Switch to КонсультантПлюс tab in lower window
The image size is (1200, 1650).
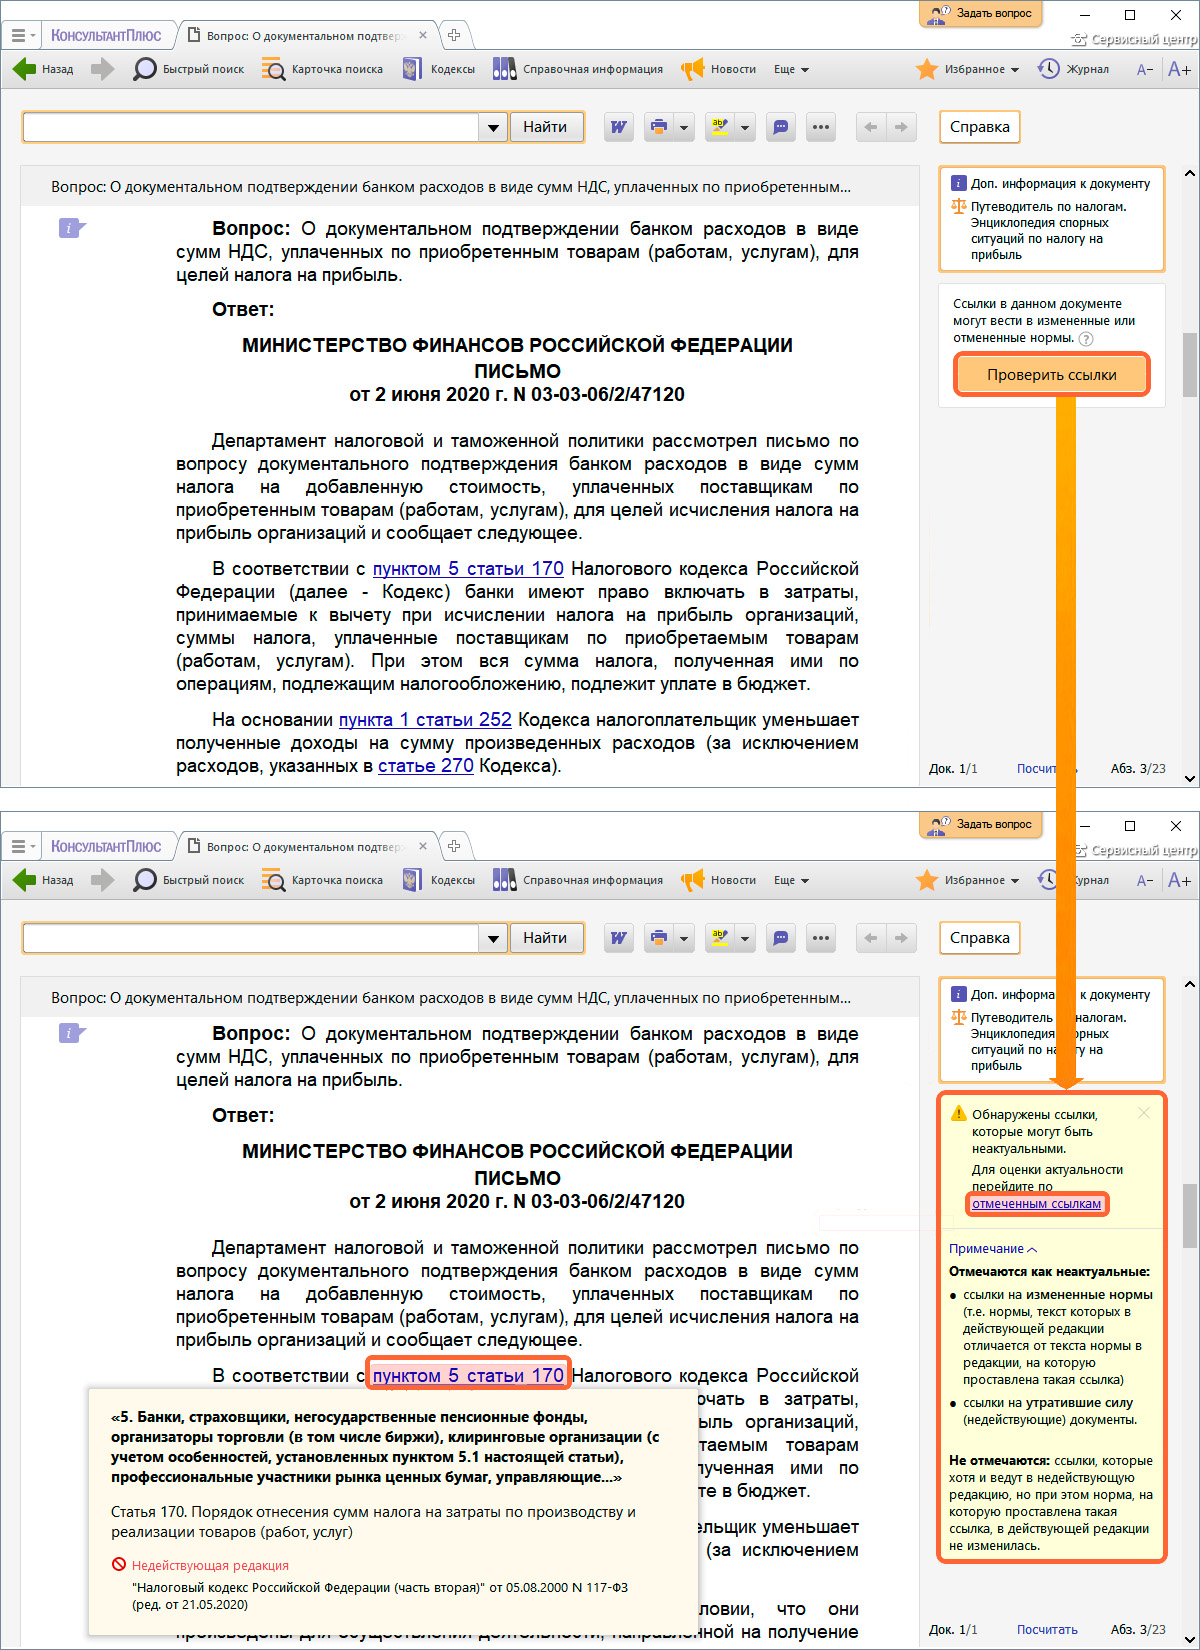(x=106, y=846)
